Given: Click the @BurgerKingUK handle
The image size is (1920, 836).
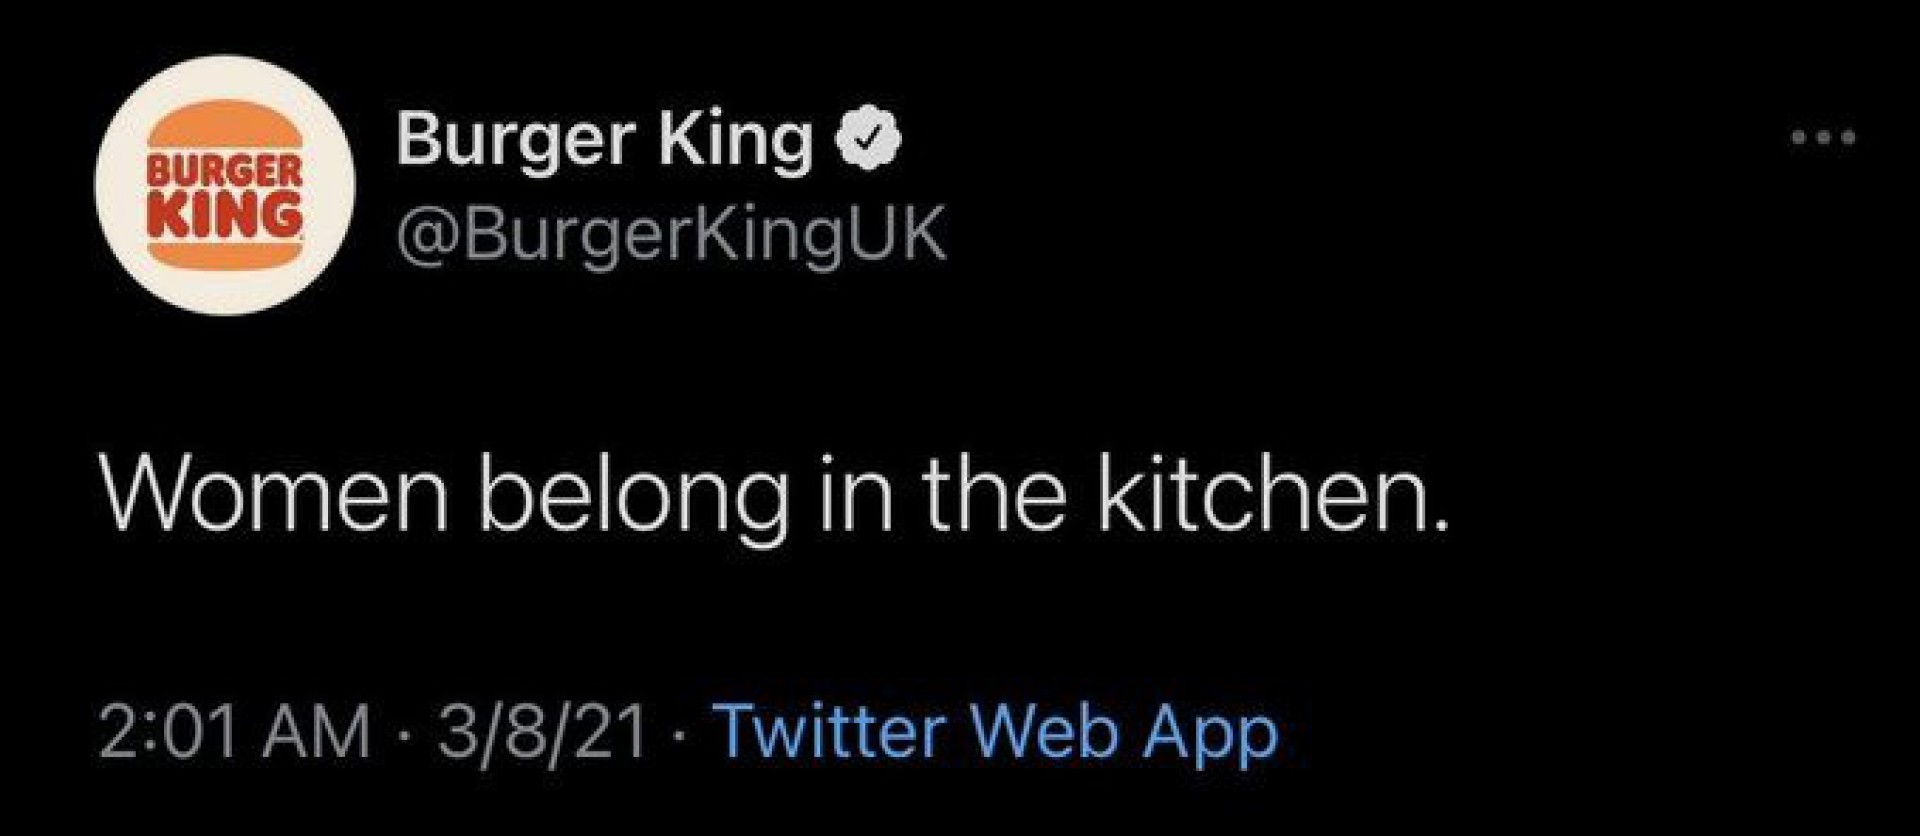Looking at the screenshot, I should coord(671,236).
